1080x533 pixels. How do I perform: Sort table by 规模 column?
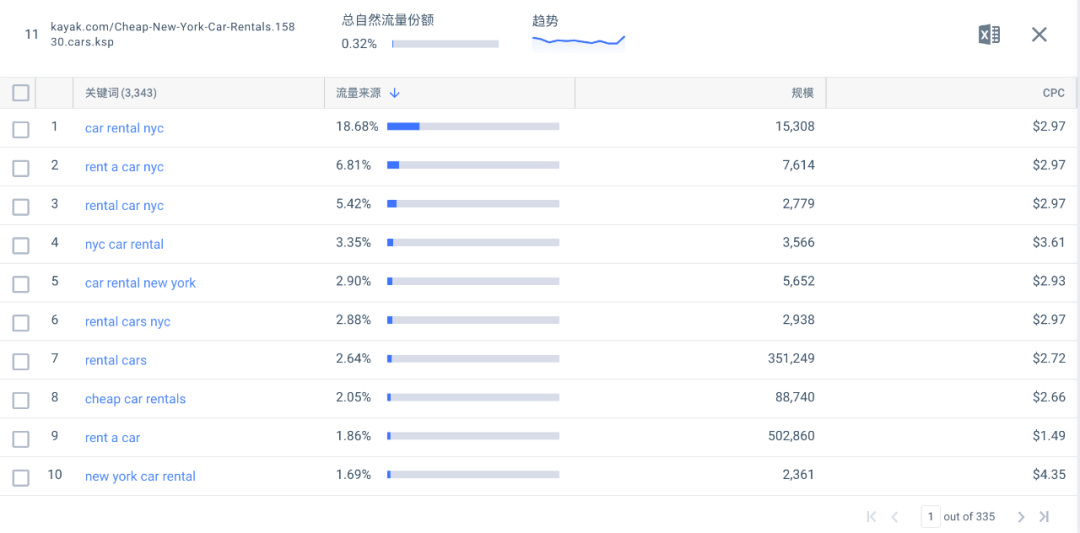(x=802, y=93)
